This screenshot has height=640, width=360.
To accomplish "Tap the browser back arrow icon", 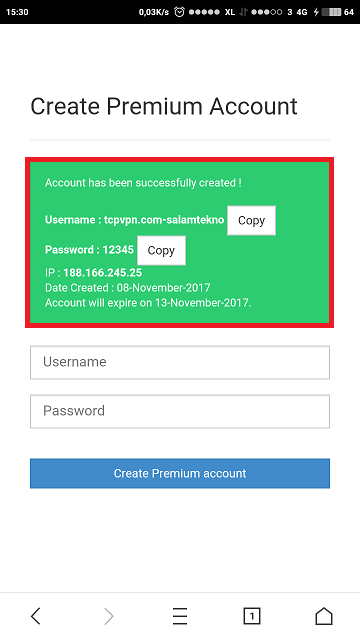I will click(36, 616).
